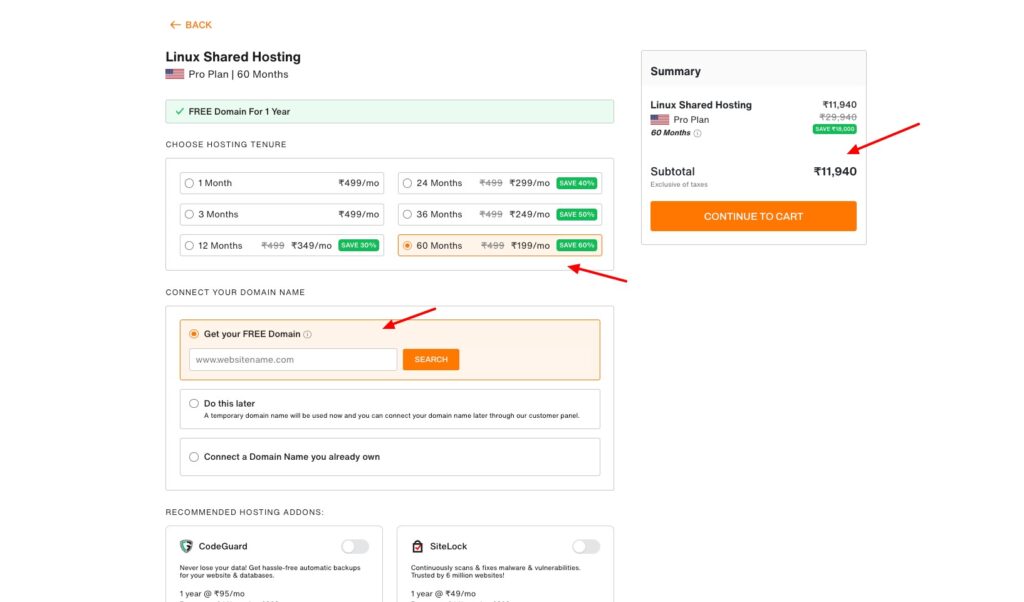
Task: Click the info icon next to 60 Months in Summary
Action: click(x=698, y=133)
